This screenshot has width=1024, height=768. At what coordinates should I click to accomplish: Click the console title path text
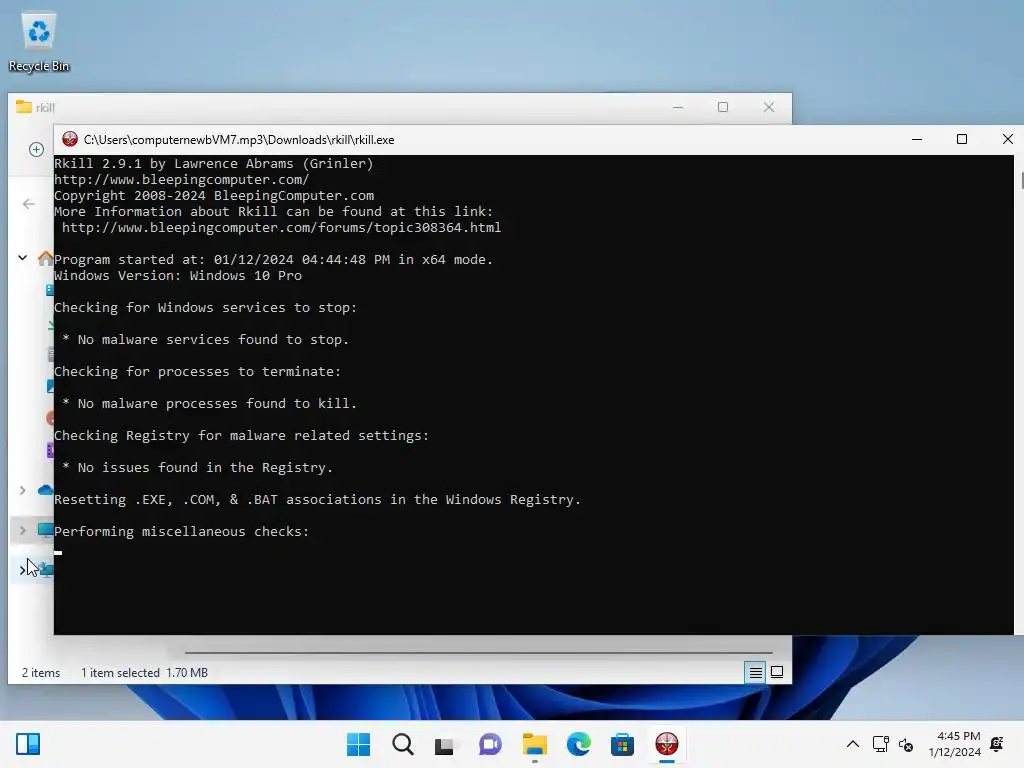[x=239, y=140]
